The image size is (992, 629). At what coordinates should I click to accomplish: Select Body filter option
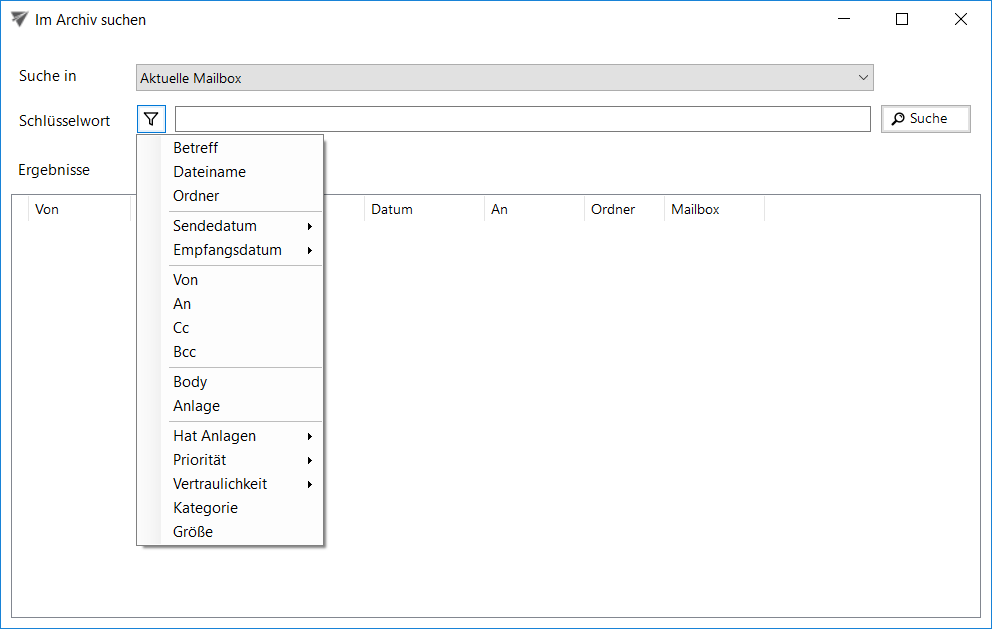[x=190, y=382]
